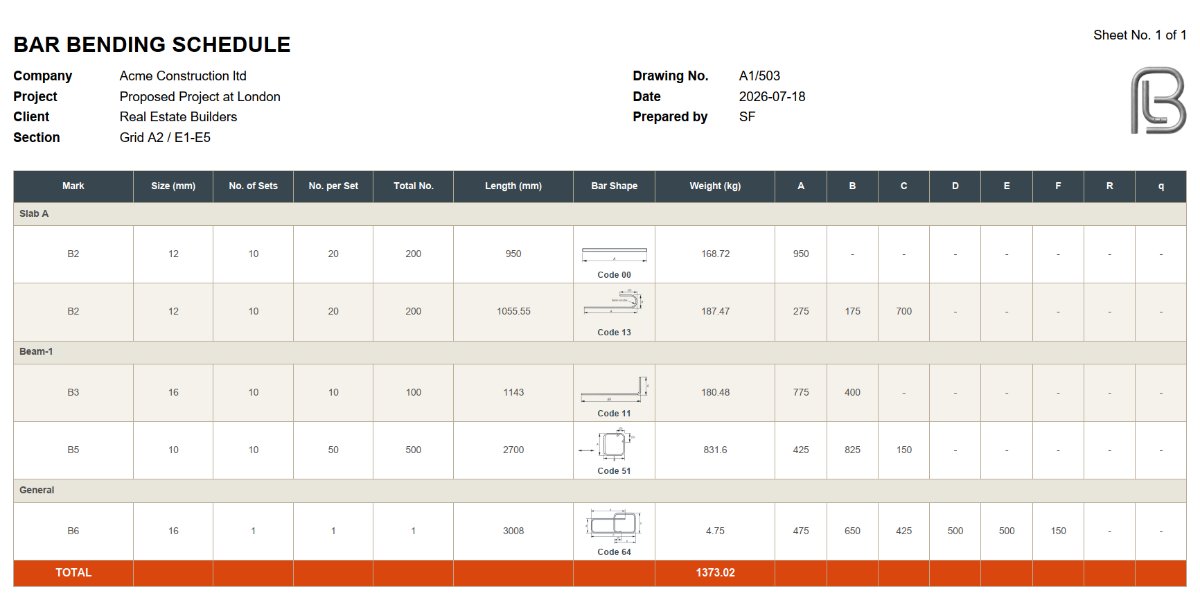
Task: Click Sheet No. 1 of 1
Action: point(1140,35)
